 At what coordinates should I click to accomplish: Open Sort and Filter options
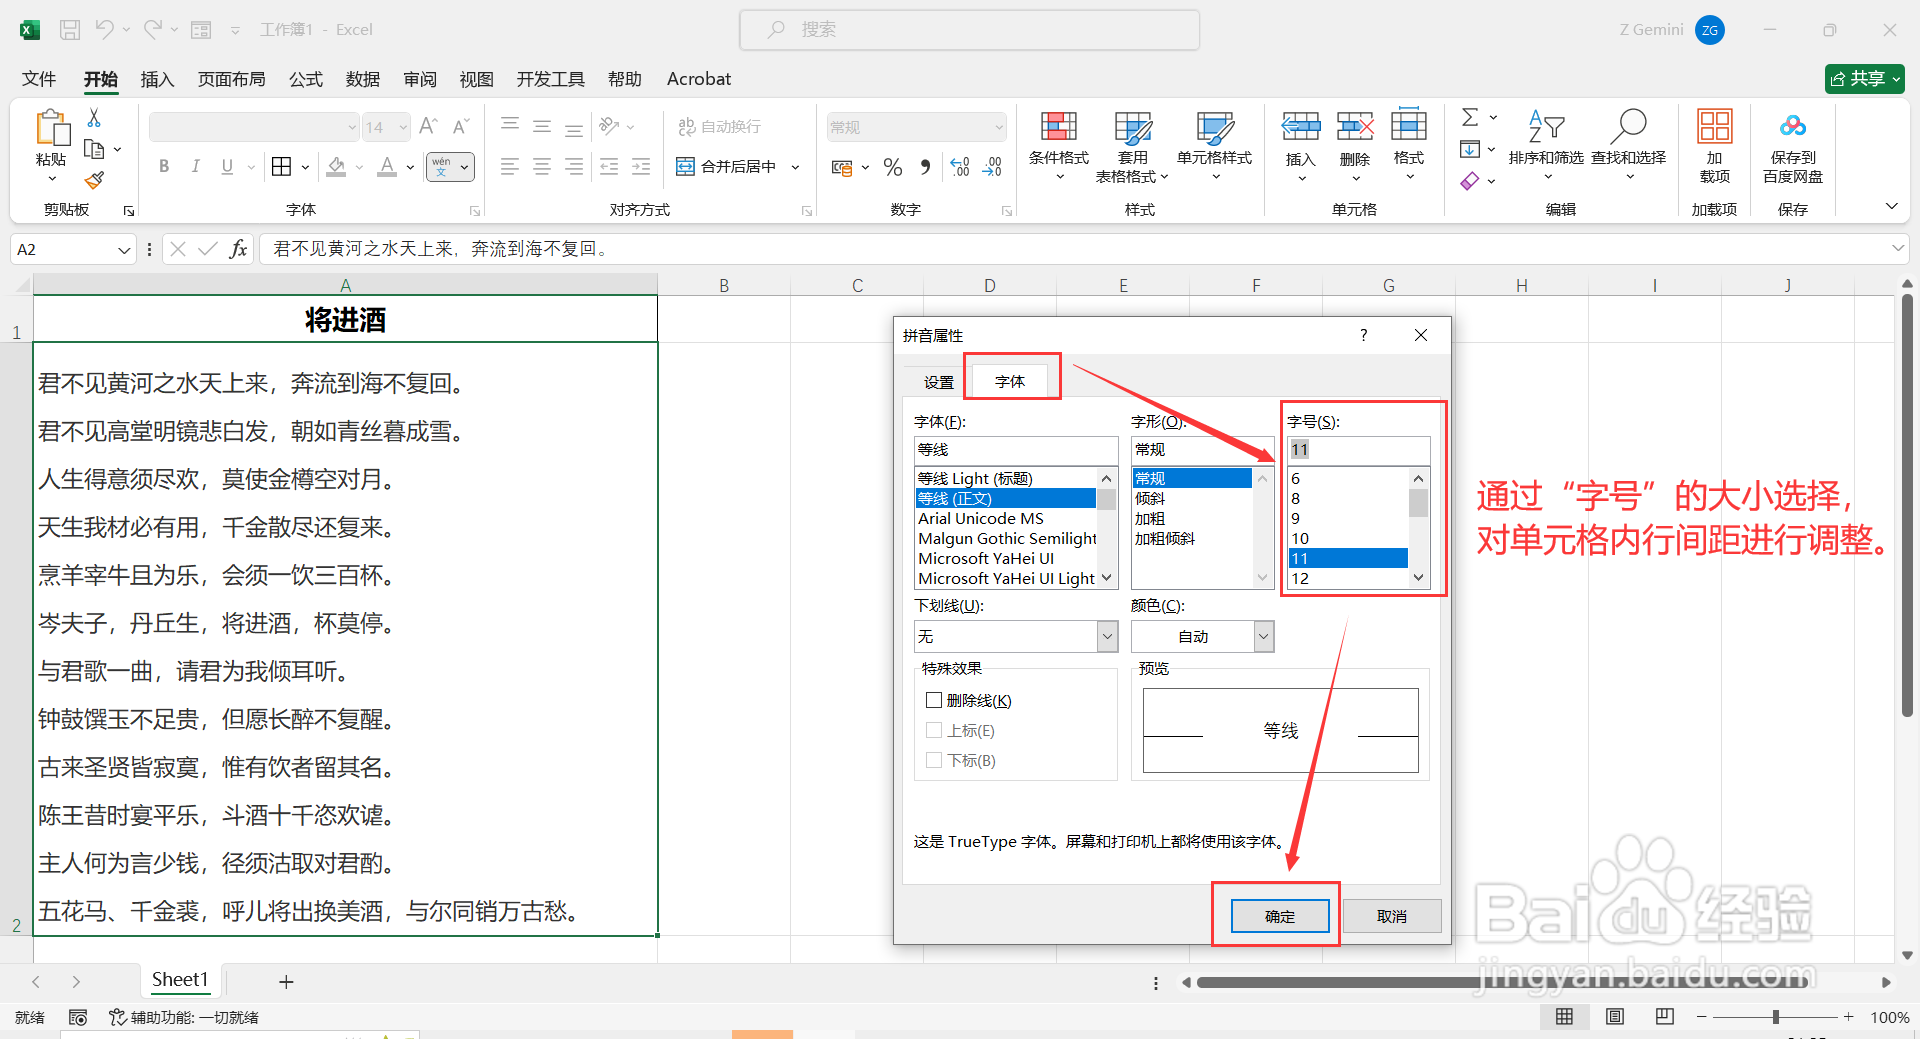tap(1546, 145)
